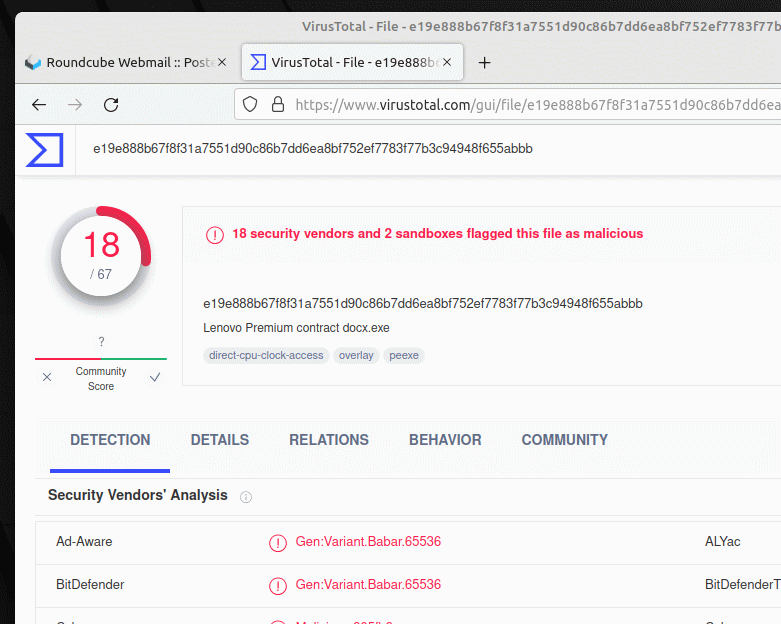Screen dimensions: 781x624
Task: Switch to the Roundcube Webmail tab
Action: tap(126, 62)
